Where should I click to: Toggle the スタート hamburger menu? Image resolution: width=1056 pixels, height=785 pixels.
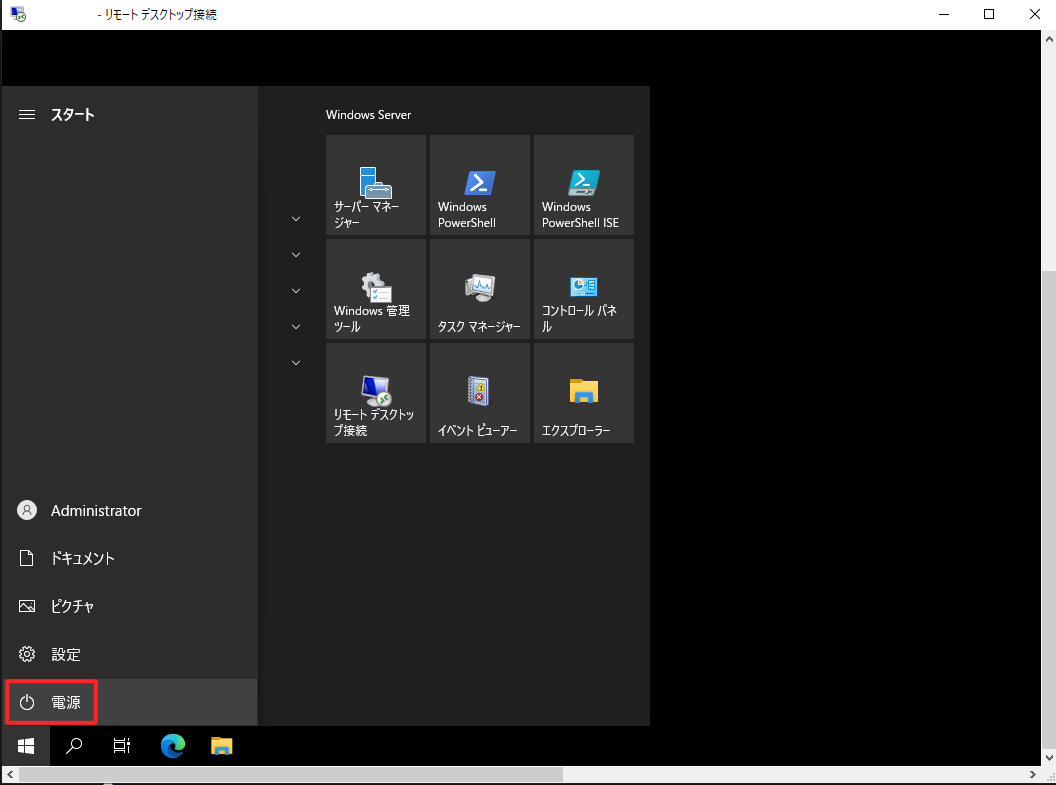pos(27,115)
